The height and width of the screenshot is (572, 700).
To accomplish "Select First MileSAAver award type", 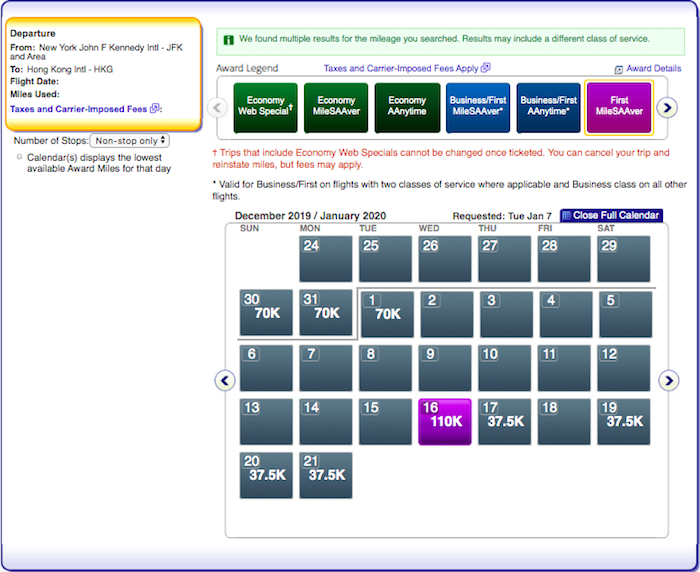I will 619,108.
